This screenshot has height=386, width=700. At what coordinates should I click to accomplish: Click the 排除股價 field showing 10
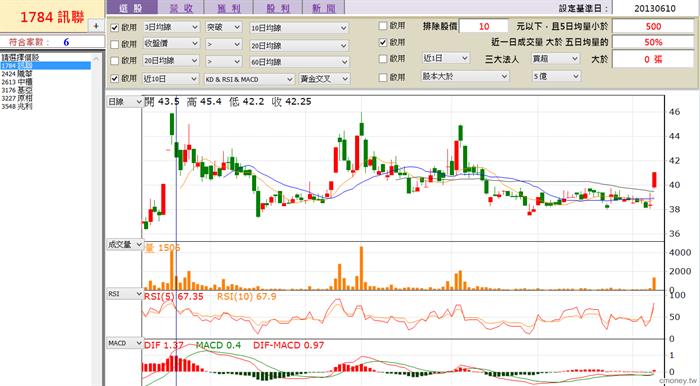click(483, 26)
